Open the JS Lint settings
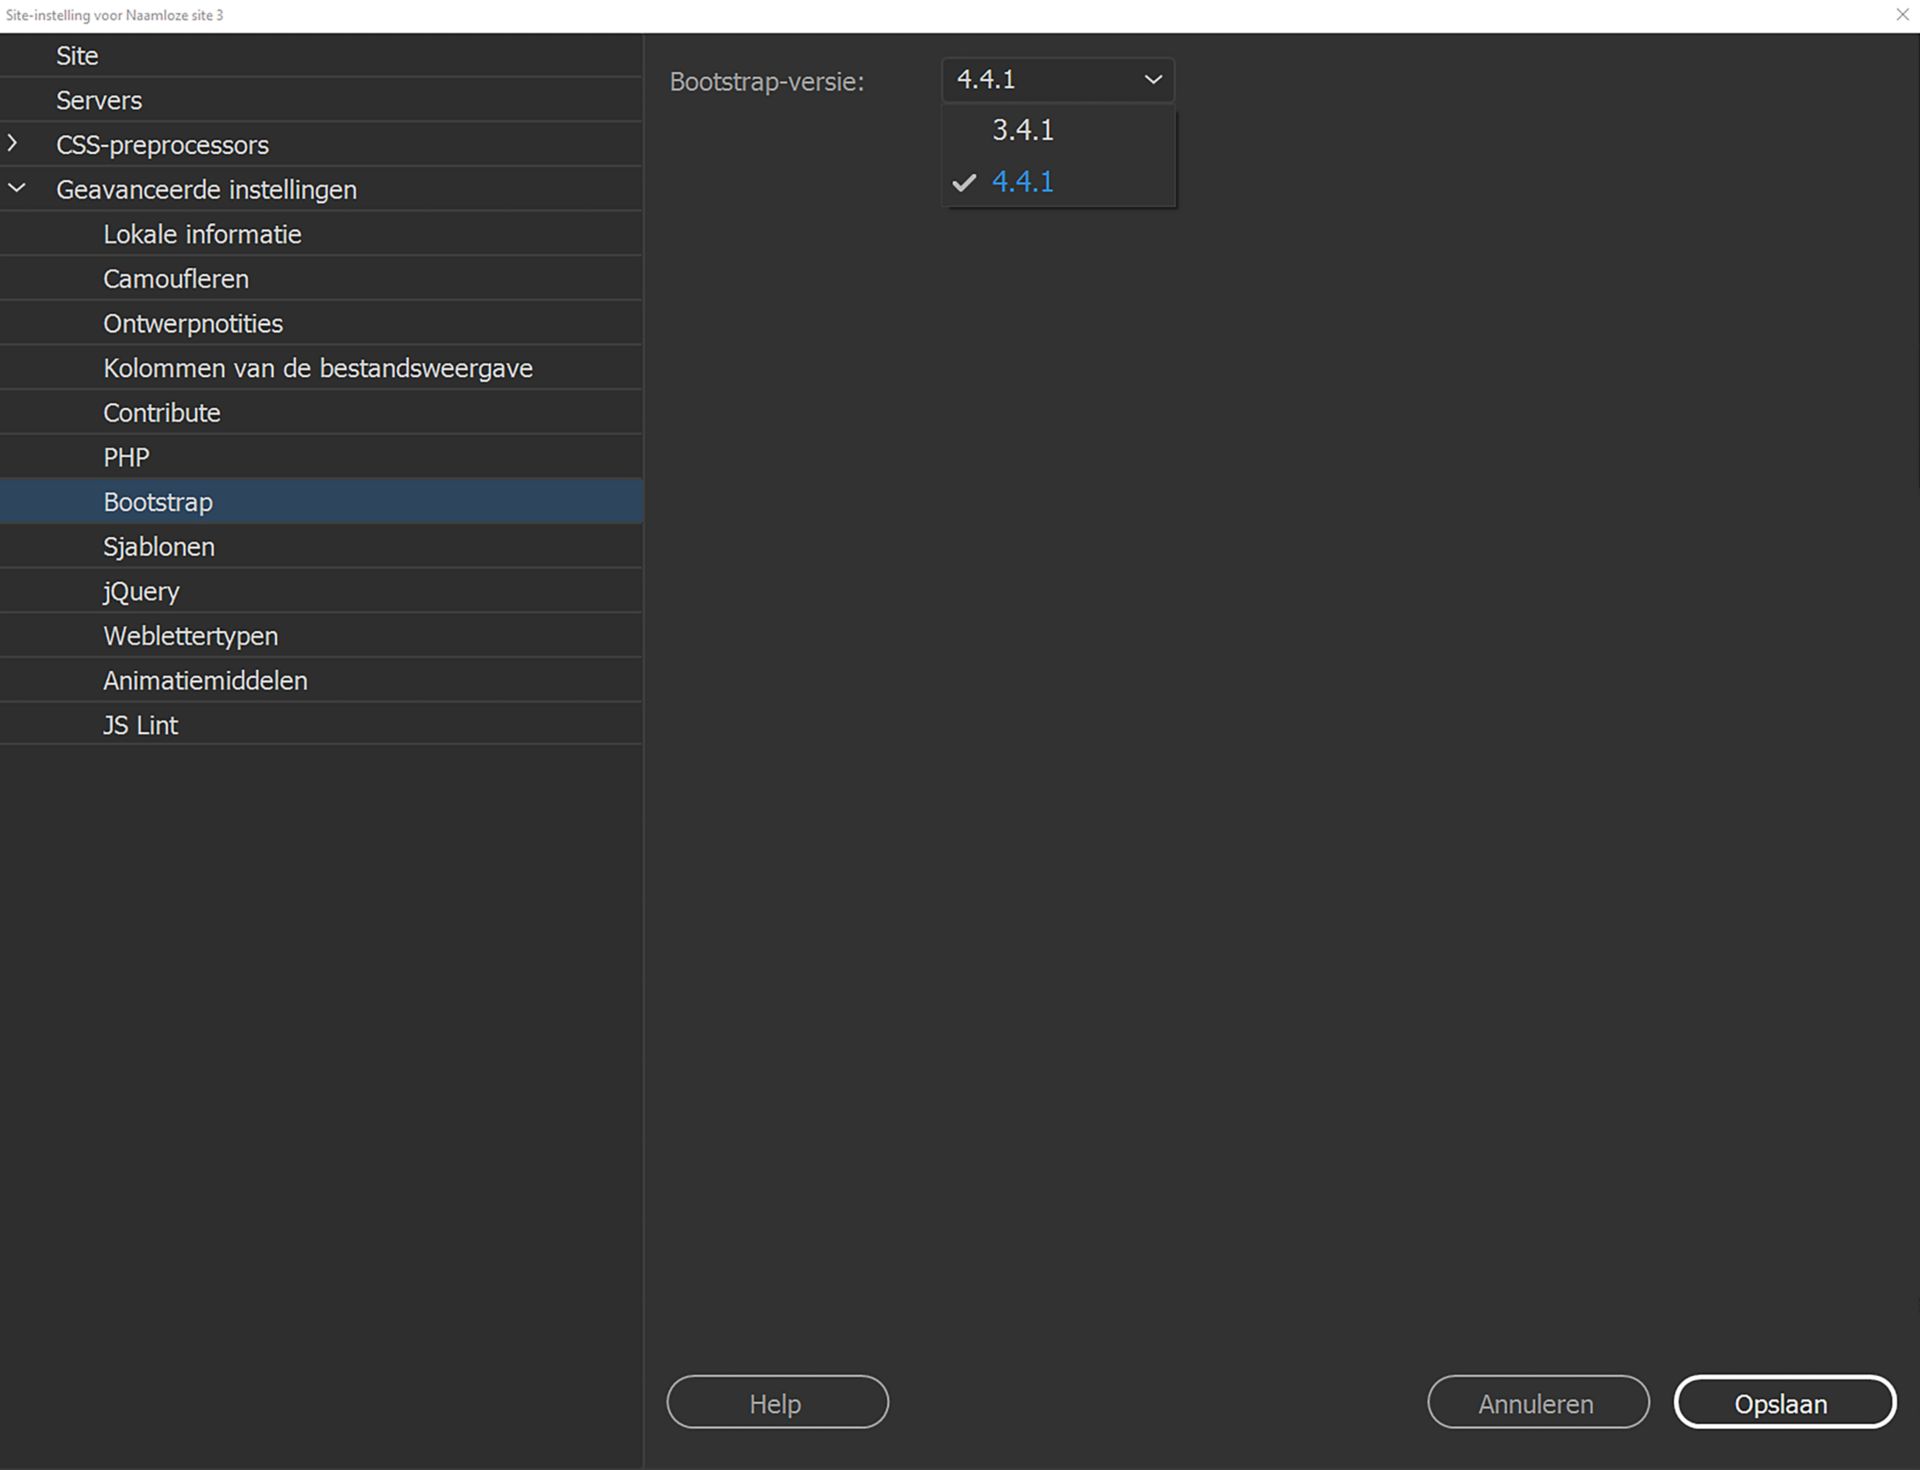 [140, 724]
